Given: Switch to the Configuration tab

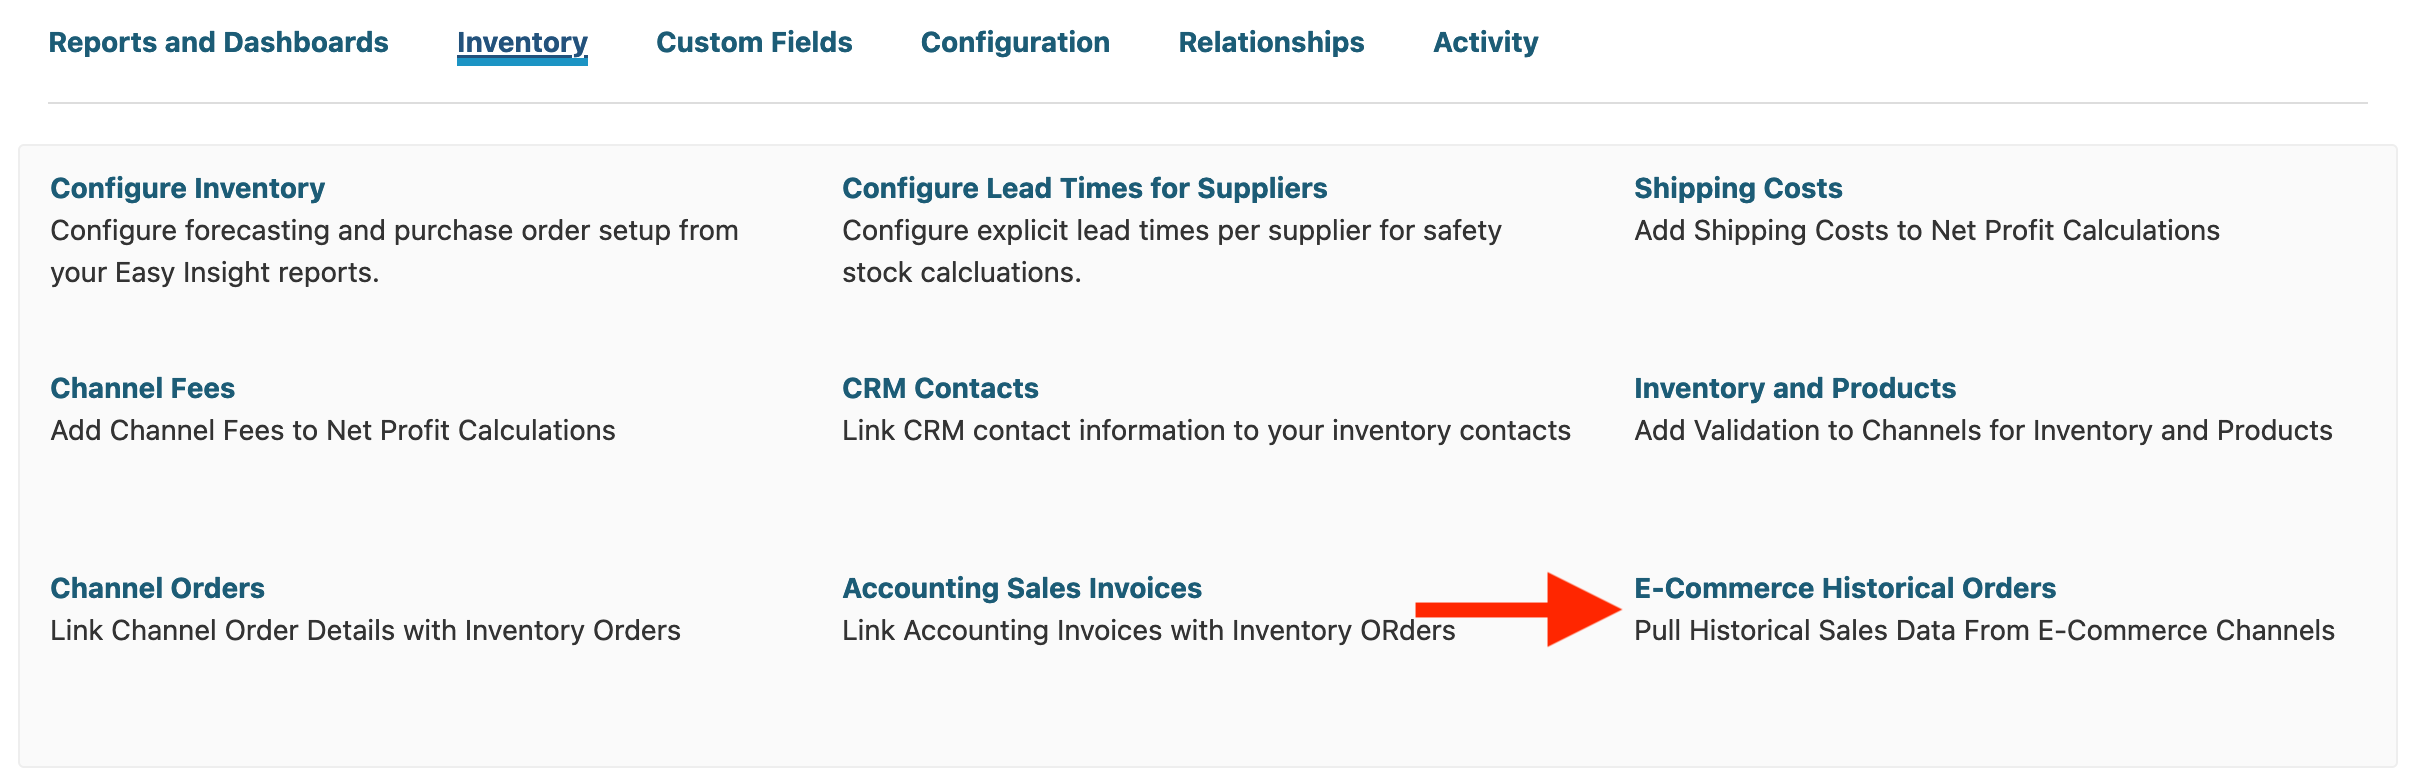Looking at the screenshot, I should click(x=1014, y=42).
